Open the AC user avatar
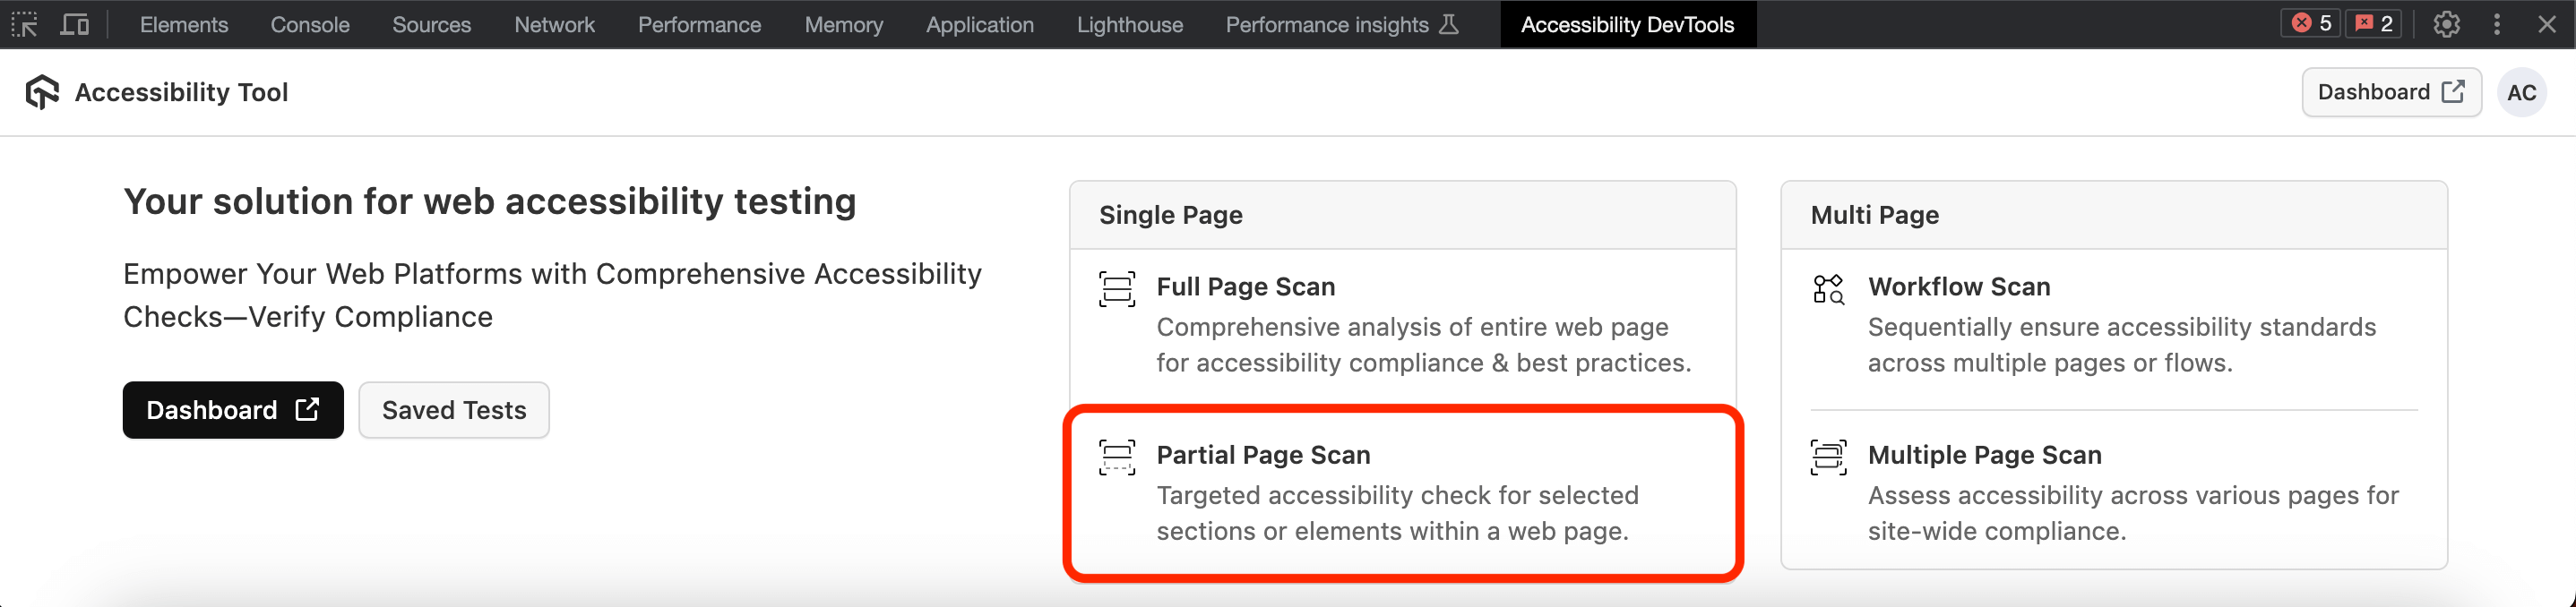 coord(2521,93)
